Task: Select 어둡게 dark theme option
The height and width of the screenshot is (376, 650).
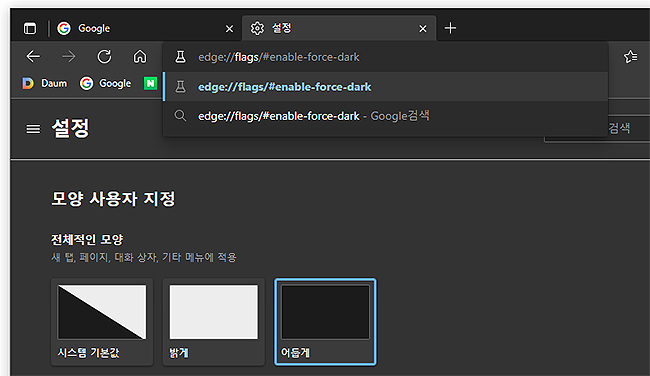Action: [325, 322]
